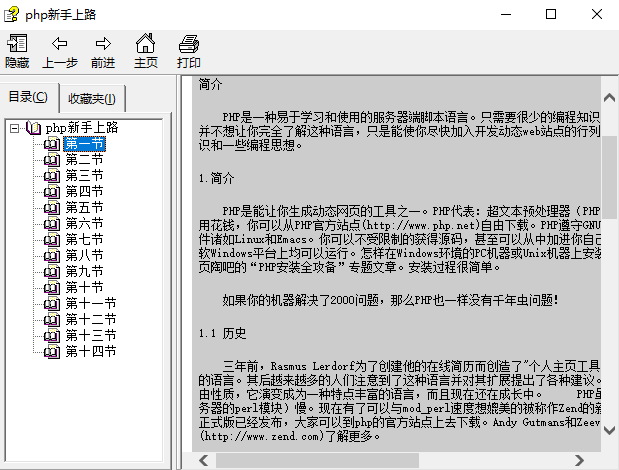This screenshot has height=470, width=619.
Task: Collapse the php新手上路 tree node
Action: 15,128
